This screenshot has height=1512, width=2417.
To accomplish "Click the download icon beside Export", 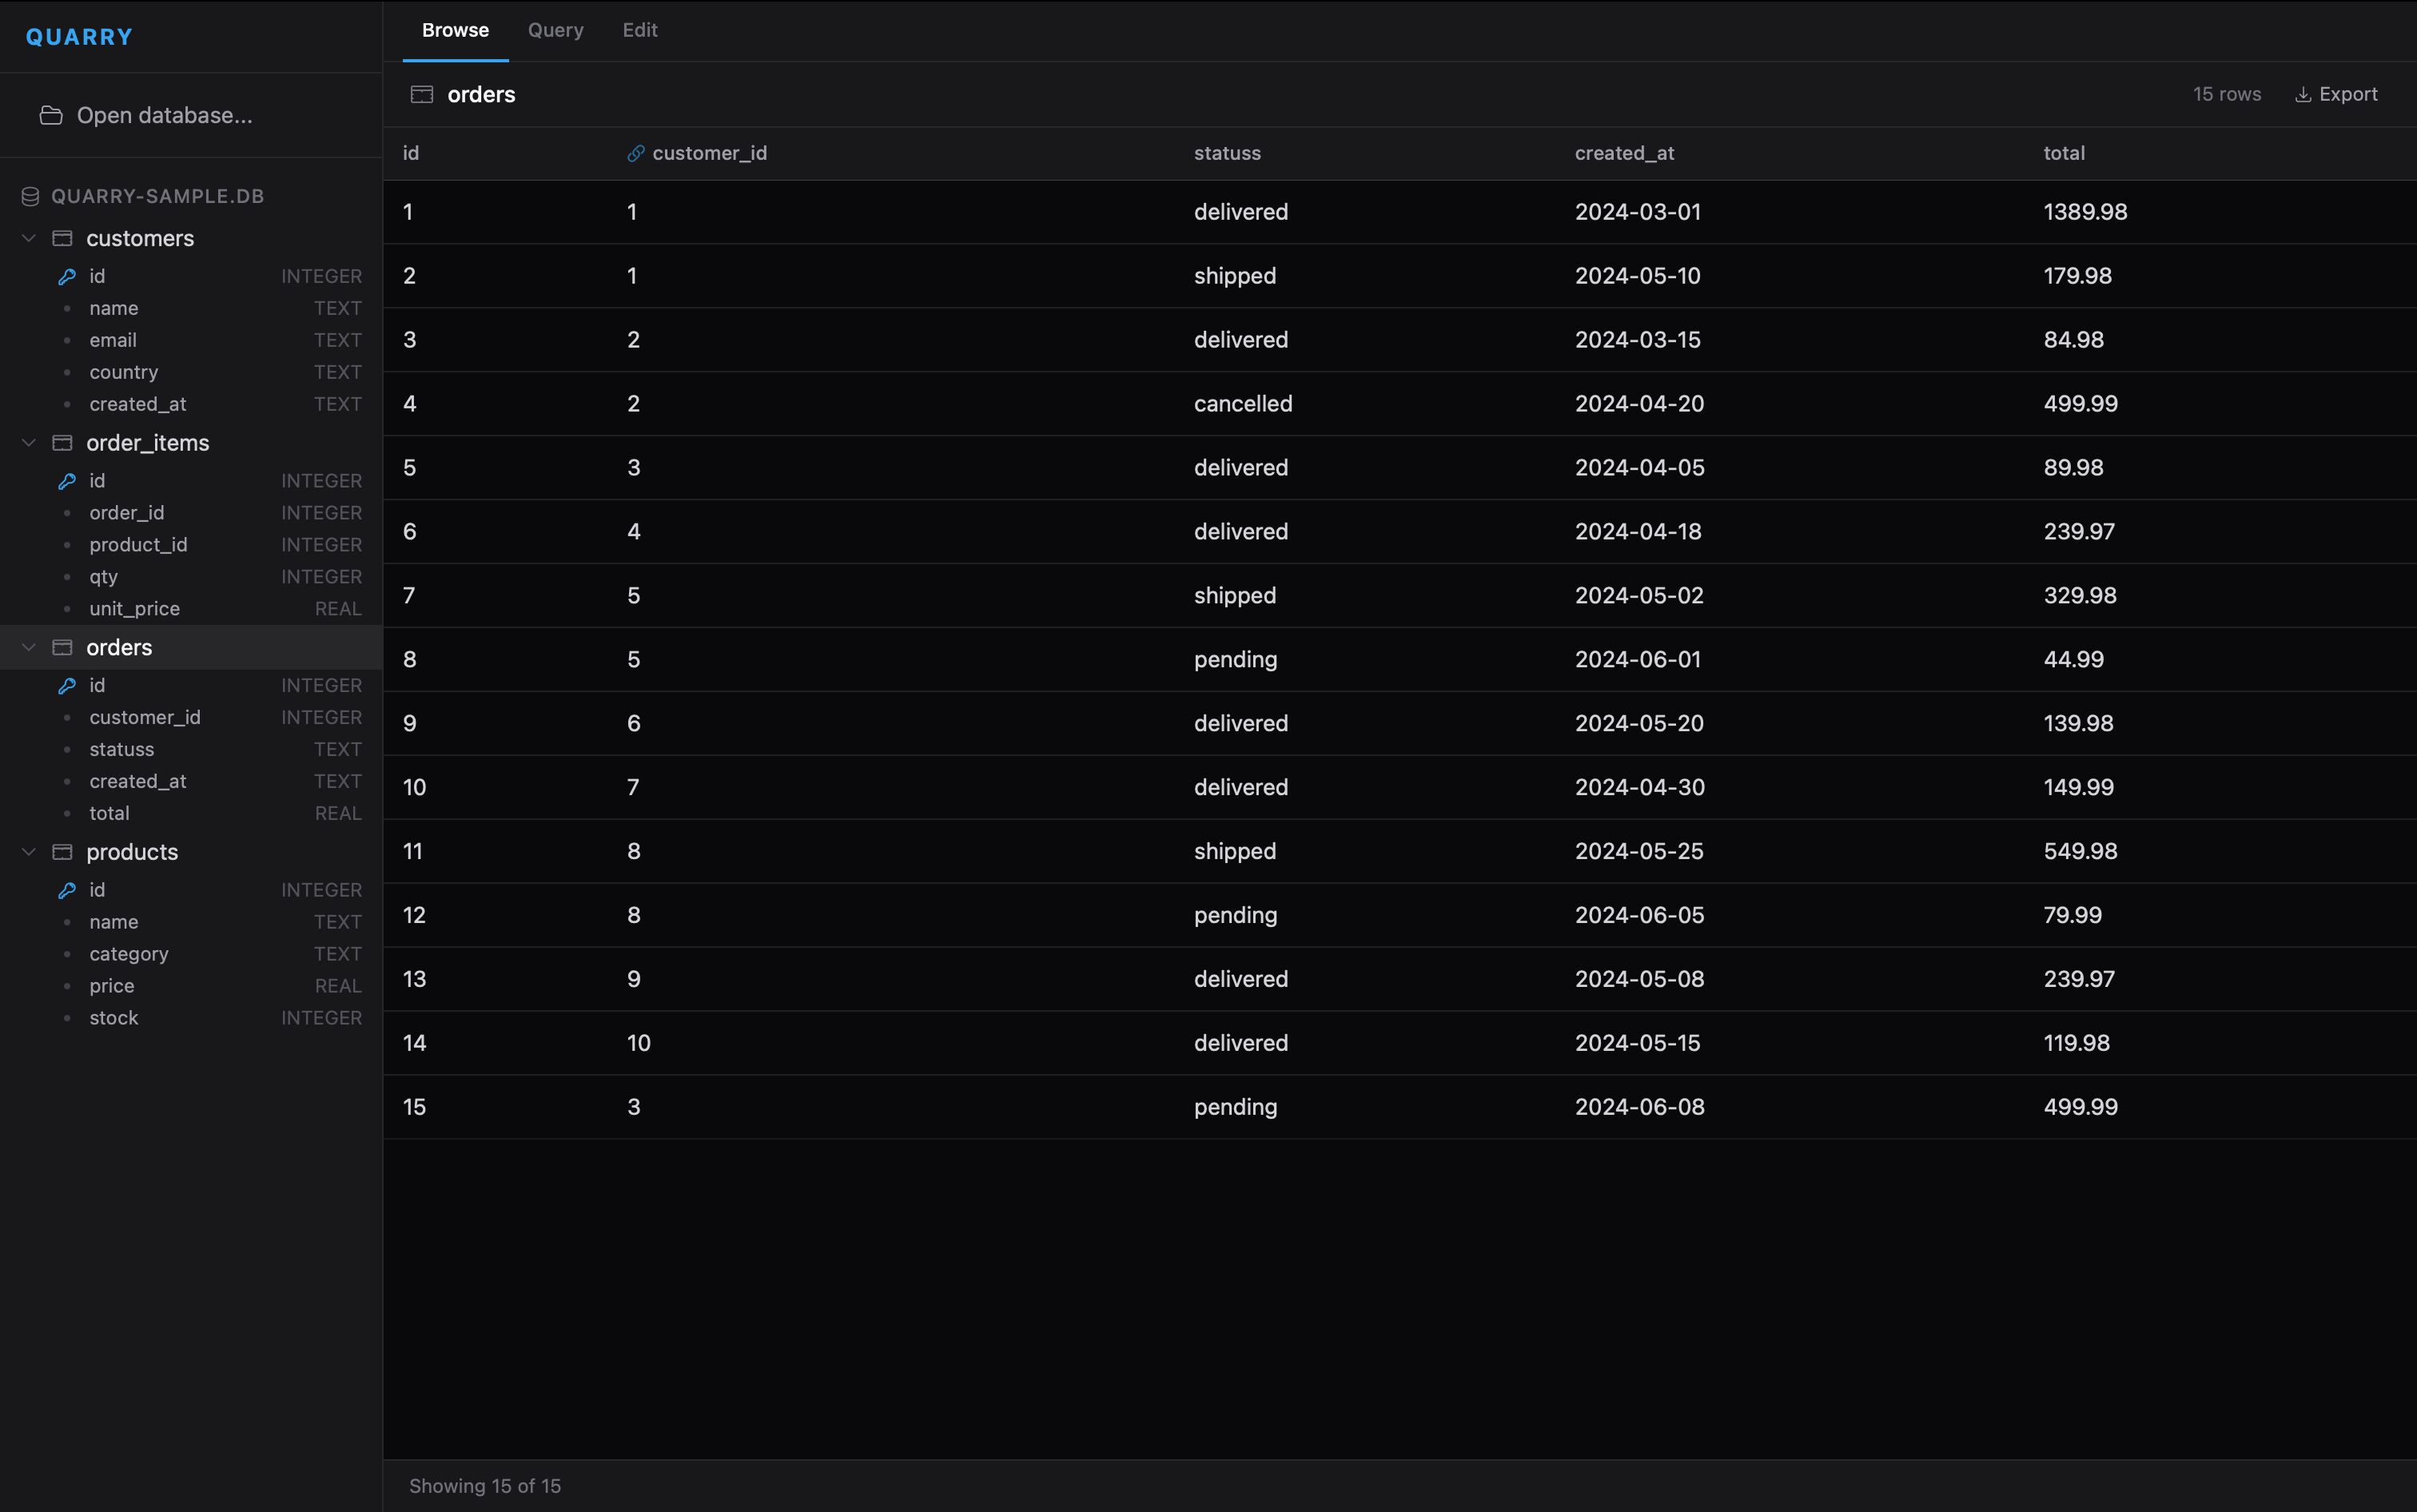I will [2302, 94].
